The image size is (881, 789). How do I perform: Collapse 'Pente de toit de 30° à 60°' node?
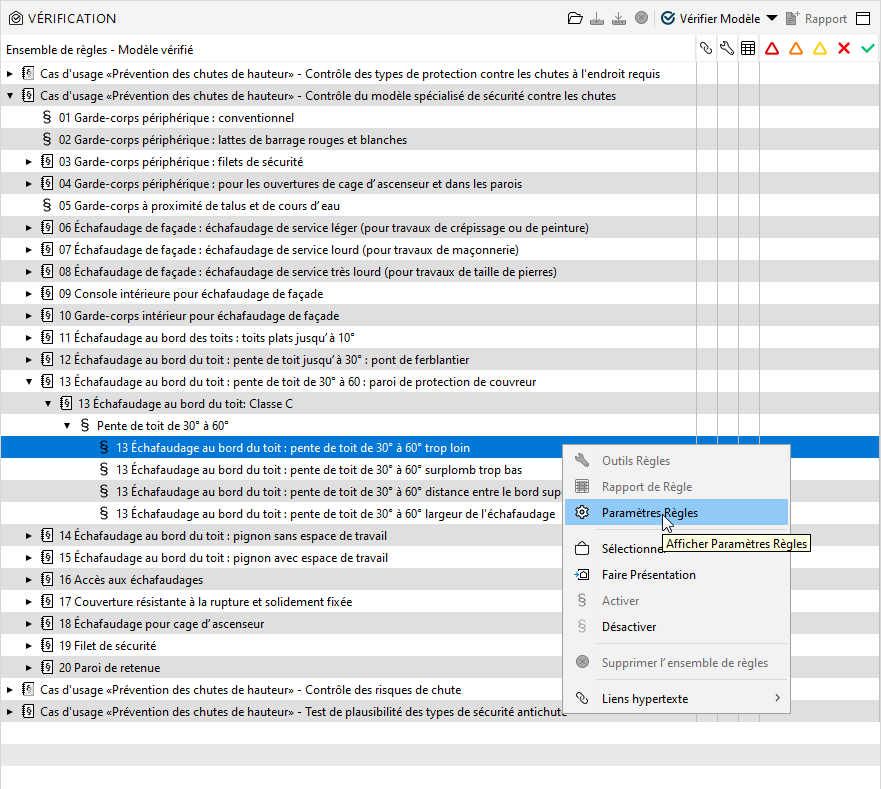pos(67,425)
